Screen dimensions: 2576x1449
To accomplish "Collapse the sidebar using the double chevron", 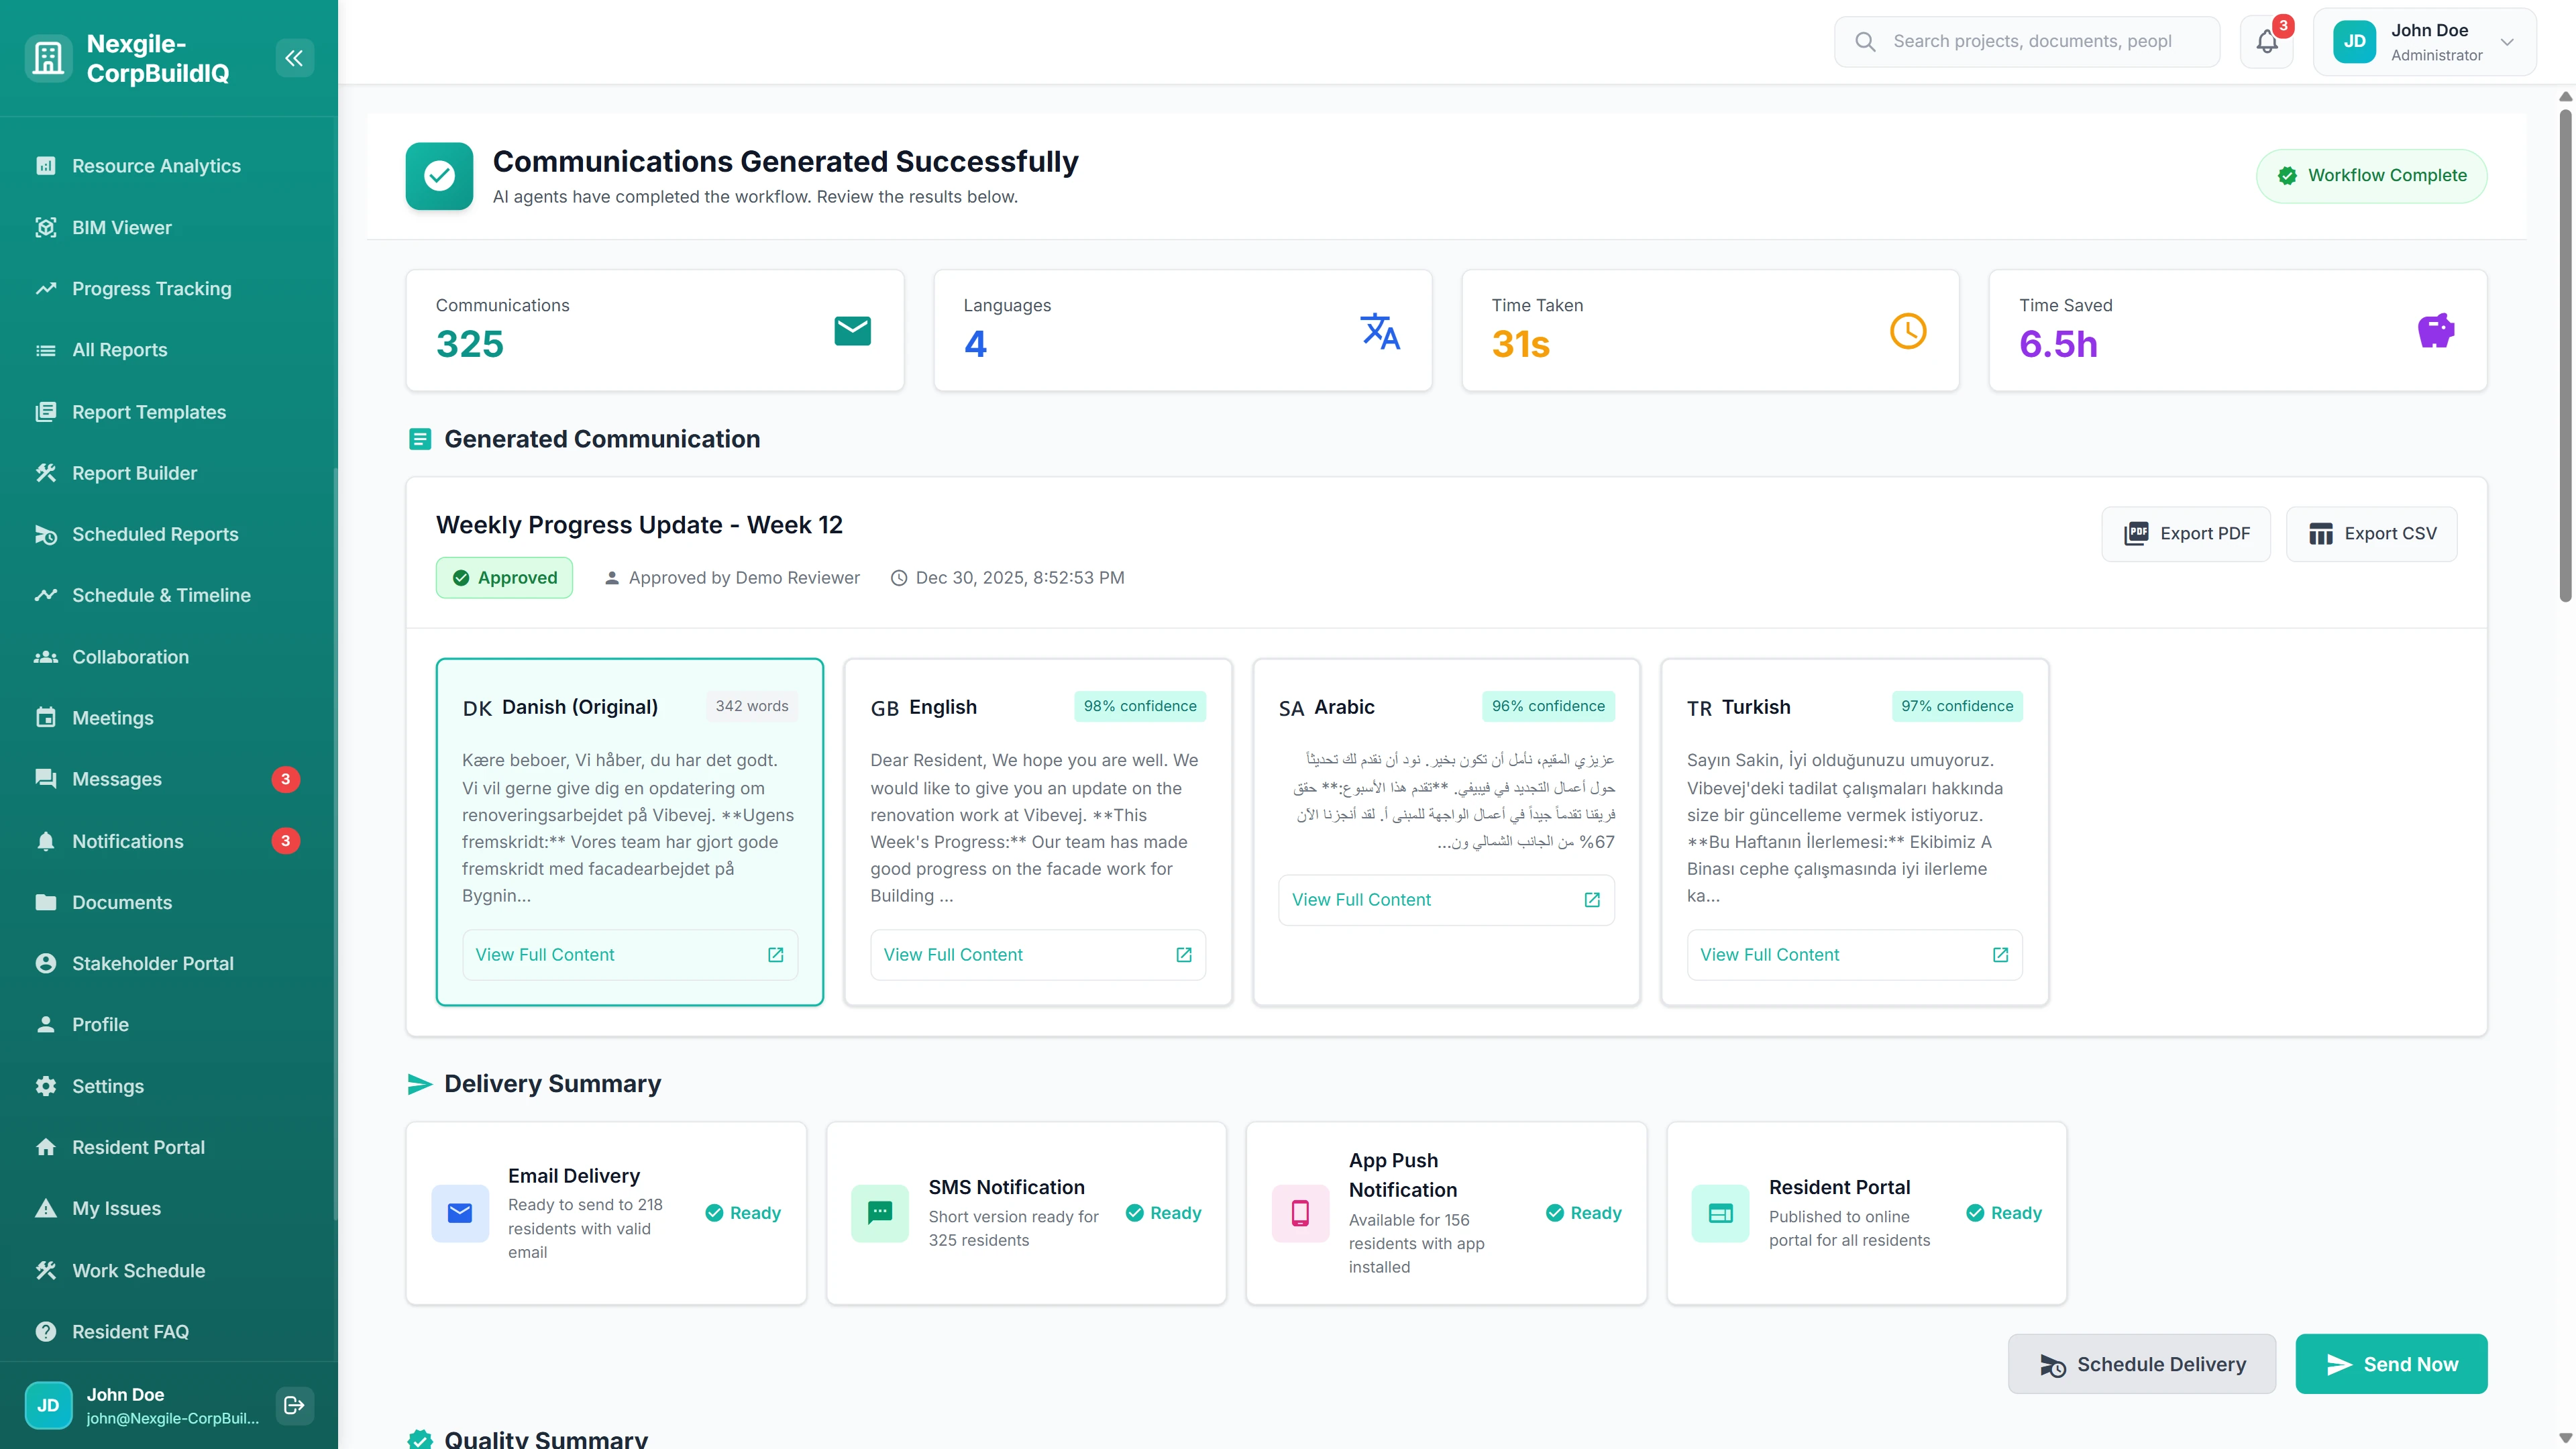I will click(x=294, y=57).
